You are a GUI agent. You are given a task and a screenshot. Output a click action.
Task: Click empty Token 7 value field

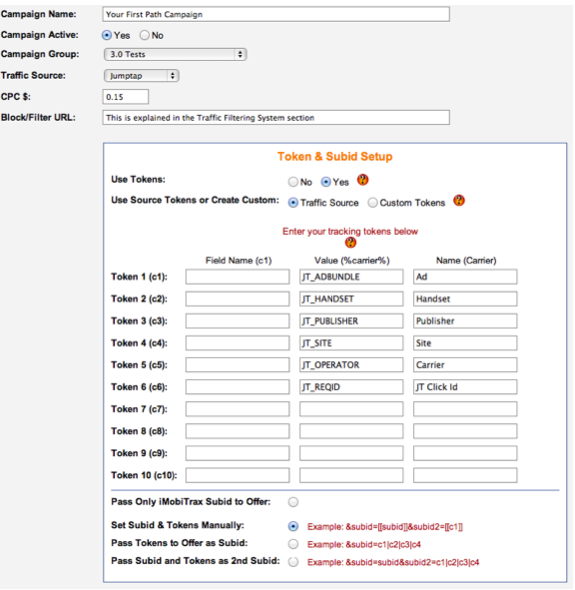pyautogui.click(x=351, y=409)
